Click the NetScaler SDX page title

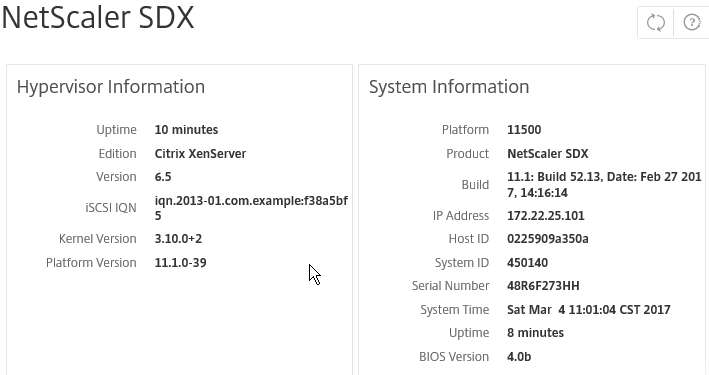coord(98,18)
